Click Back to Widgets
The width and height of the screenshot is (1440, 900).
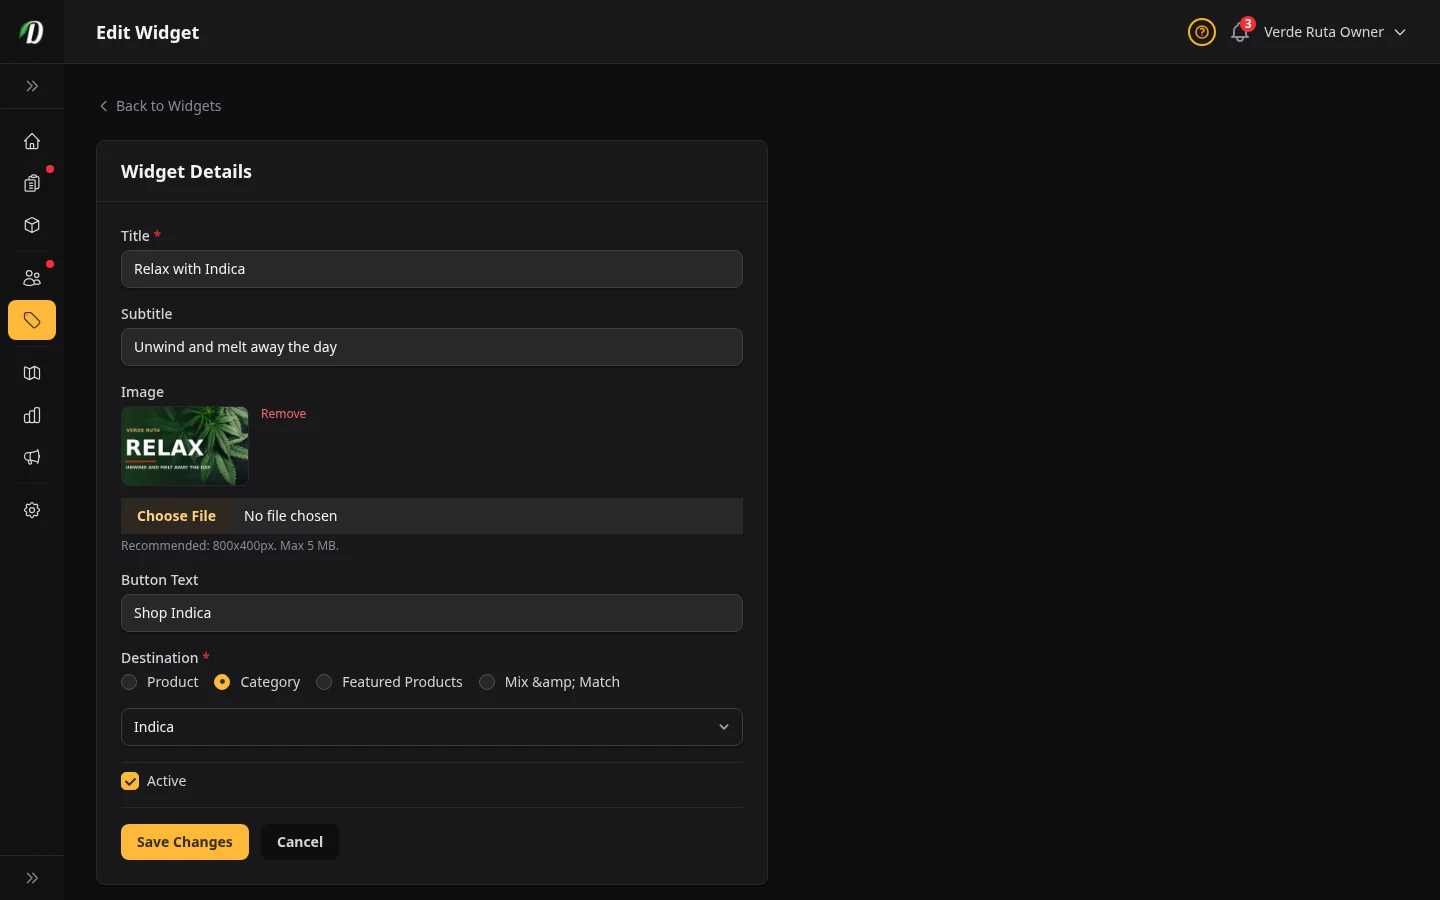(159, 106)
